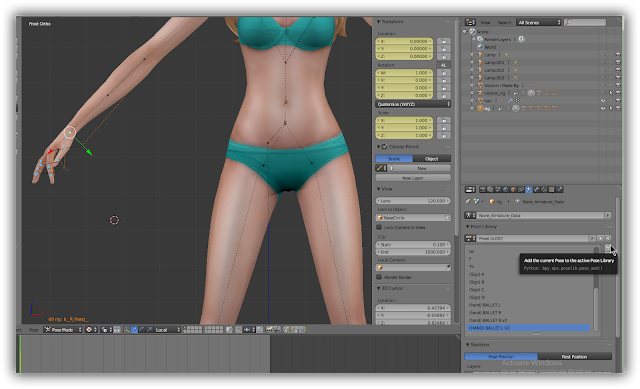The height and width of the screenshot is (389, 640).
Task: Collapse the View panel
Action: [378, 189]
